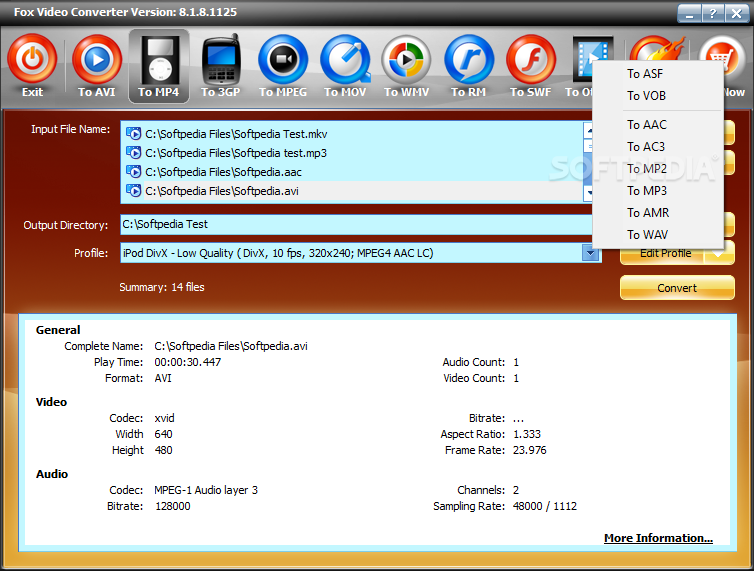Click the Frame Rate value 23.976
This screenshot has width=754, height=571.
(x=529, y=450)
